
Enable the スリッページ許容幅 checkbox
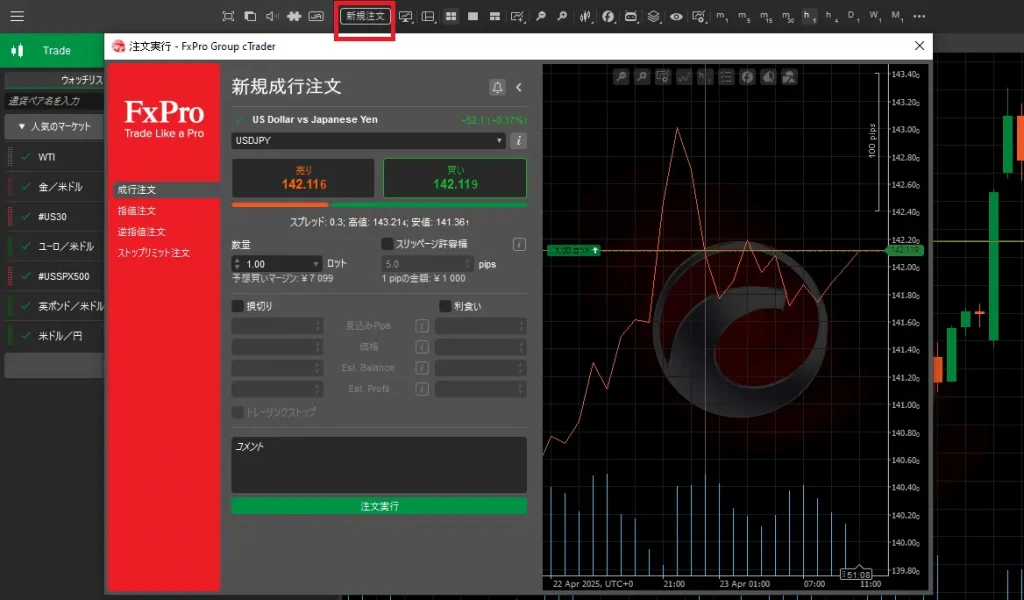[387, 244]
